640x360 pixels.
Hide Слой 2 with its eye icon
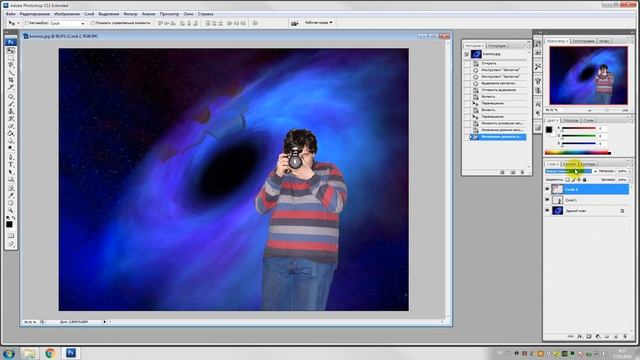tap(547, 189)
